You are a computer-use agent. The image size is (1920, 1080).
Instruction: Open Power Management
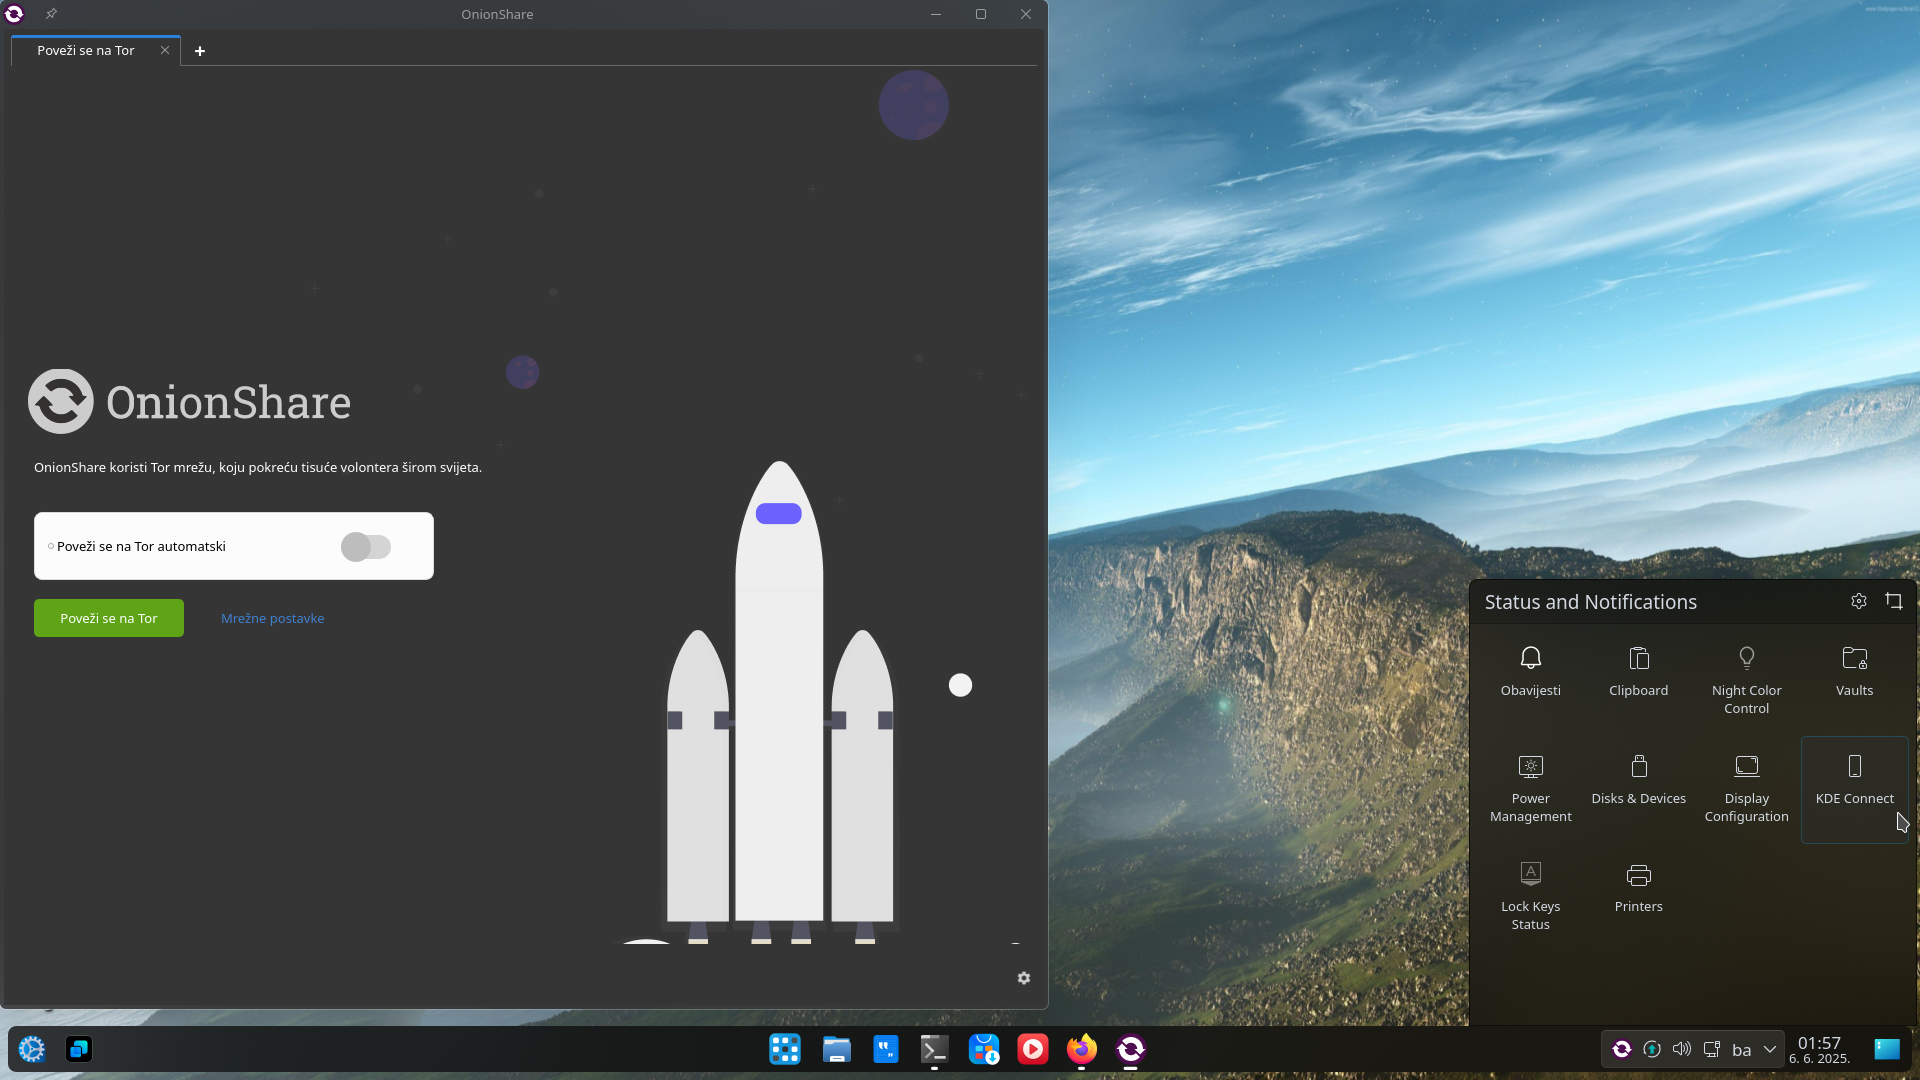click(x=1531, y=789)
